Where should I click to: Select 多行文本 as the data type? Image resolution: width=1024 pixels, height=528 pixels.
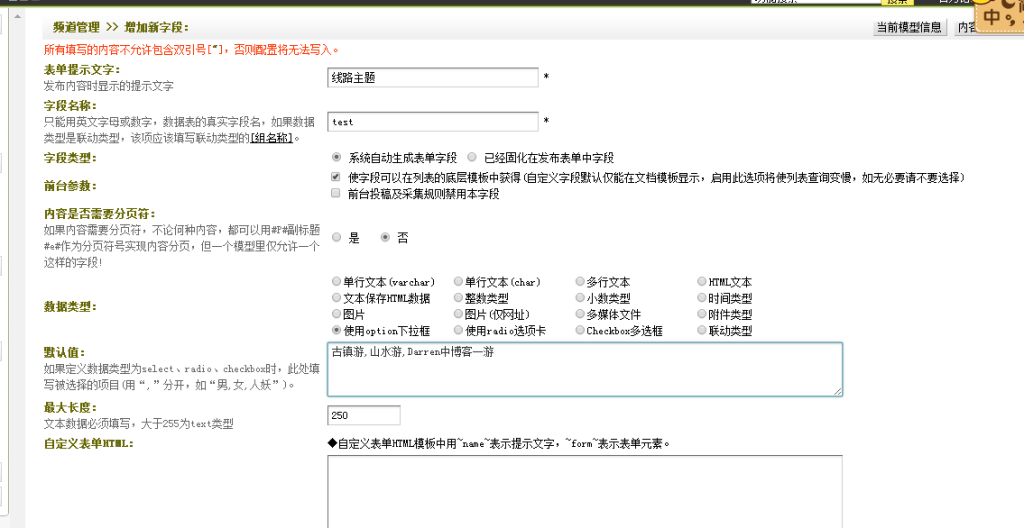(580, 282)
